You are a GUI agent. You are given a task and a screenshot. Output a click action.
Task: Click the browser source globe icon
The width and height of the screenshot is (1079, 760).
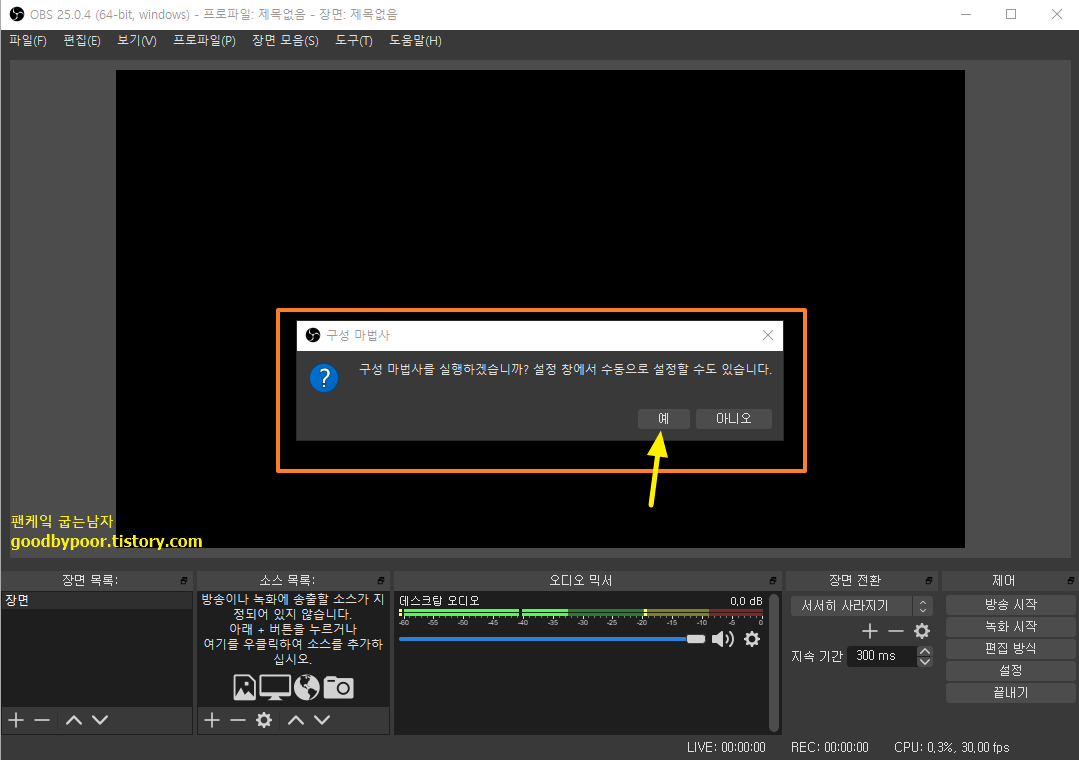pos(306,687)
